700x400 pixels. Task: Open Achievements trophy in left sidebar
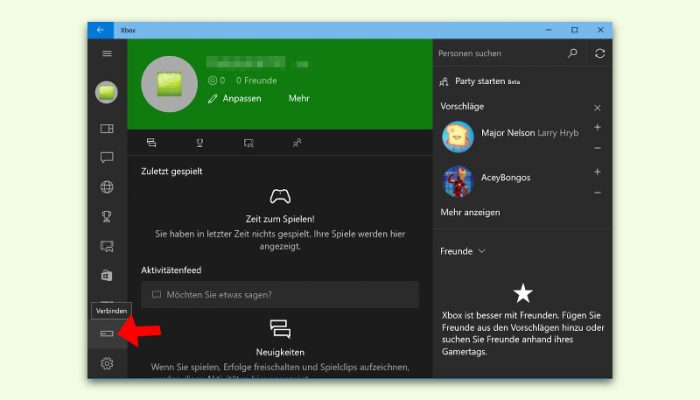[107, 217]
